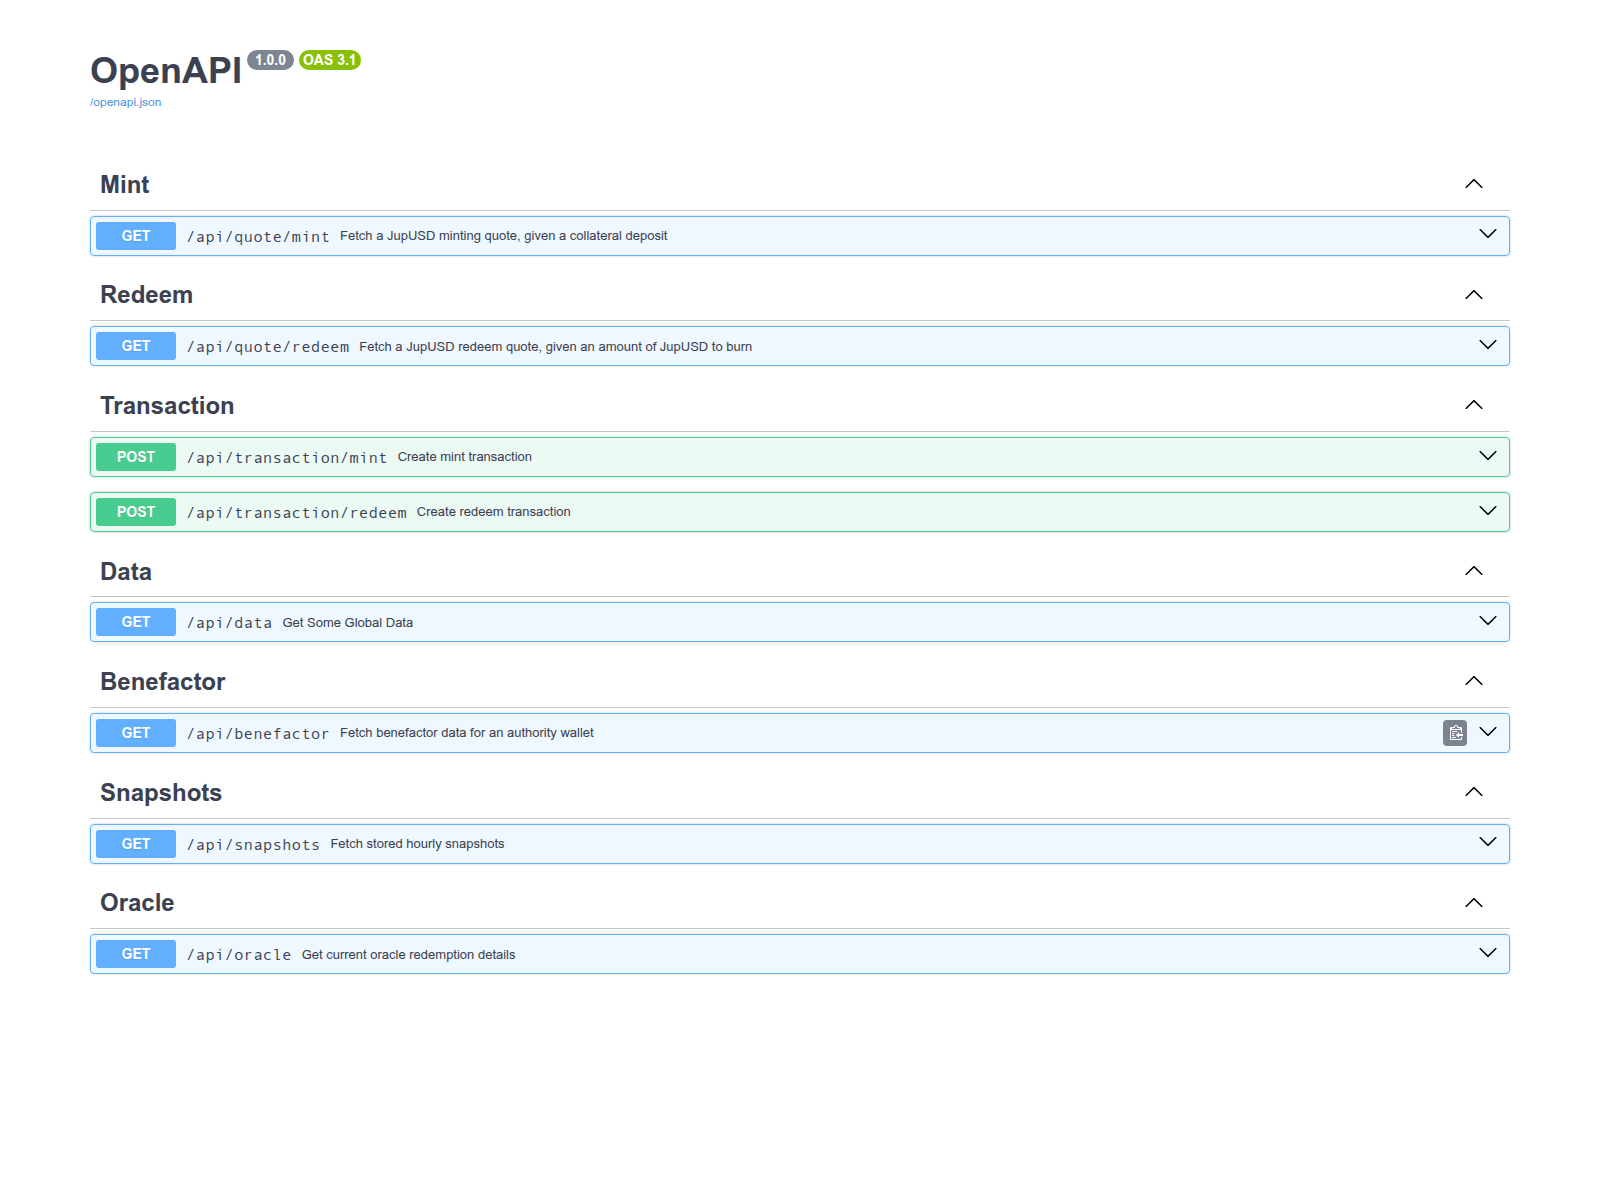Click the Data section heading

click(x=126, y=572)
